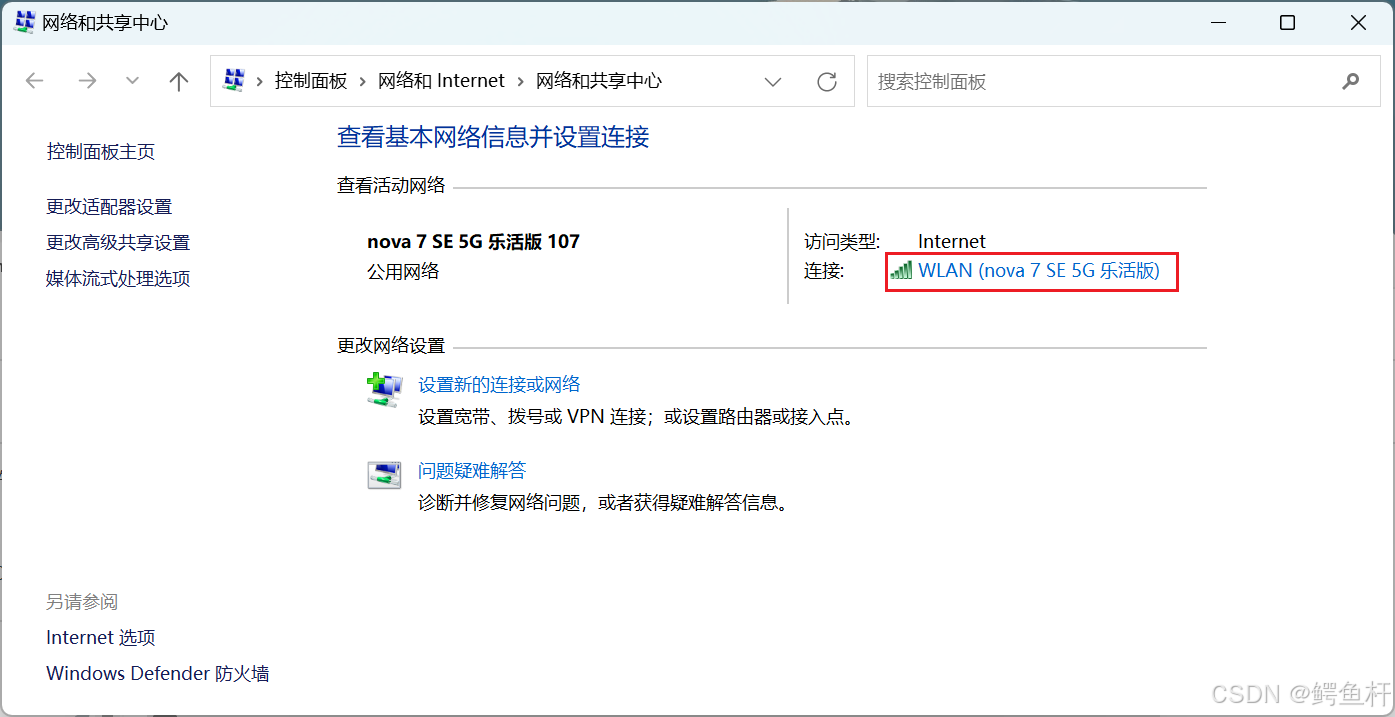Viewport: 1395px width, 717px height.
Task: Open 媒体流式处理选项
Action: [118, 279]
